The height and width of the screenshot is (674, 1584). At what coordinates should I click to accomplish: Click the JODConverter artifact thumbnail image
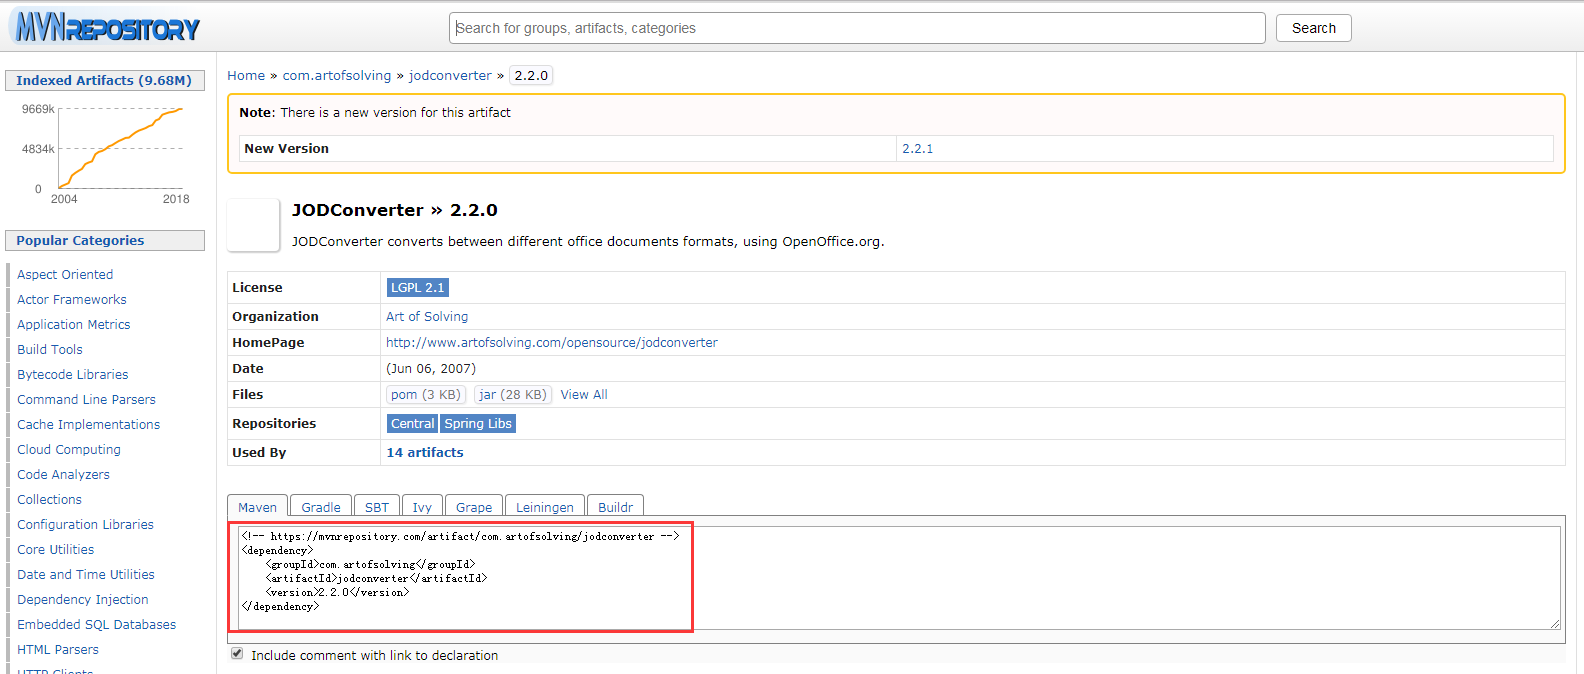(x=253, y=225)
